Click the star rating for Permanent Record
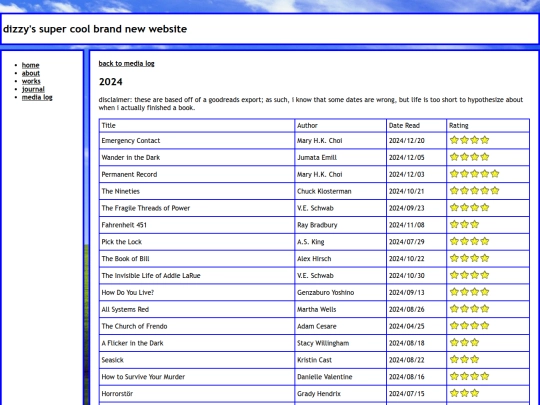The height and width of the screenshot is (405, 540). click(474, 174)
